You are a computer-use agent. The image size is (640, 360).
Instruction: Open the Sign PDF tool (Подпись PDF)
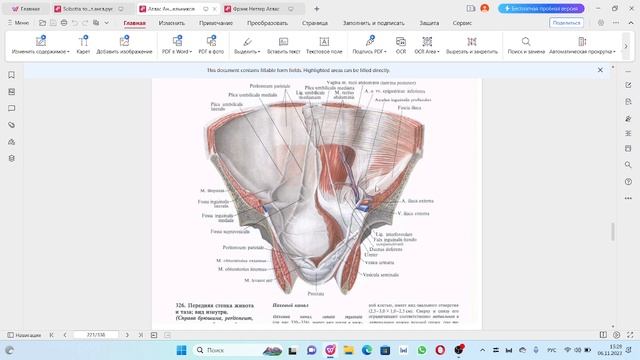coord(369,45)
